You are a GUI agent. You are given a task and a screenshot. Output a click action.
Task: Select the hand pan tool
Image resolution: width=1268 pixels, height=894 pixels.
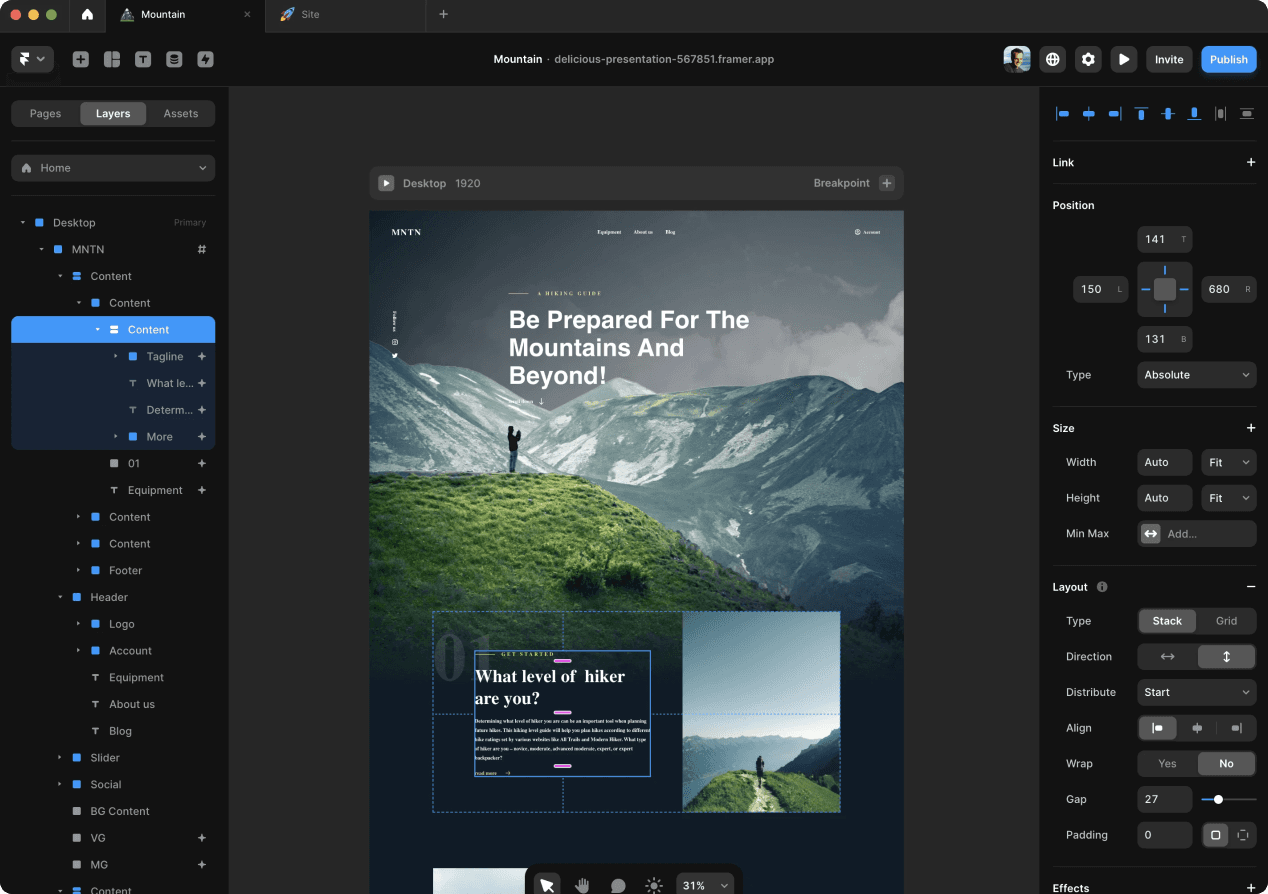pos(582,885)
